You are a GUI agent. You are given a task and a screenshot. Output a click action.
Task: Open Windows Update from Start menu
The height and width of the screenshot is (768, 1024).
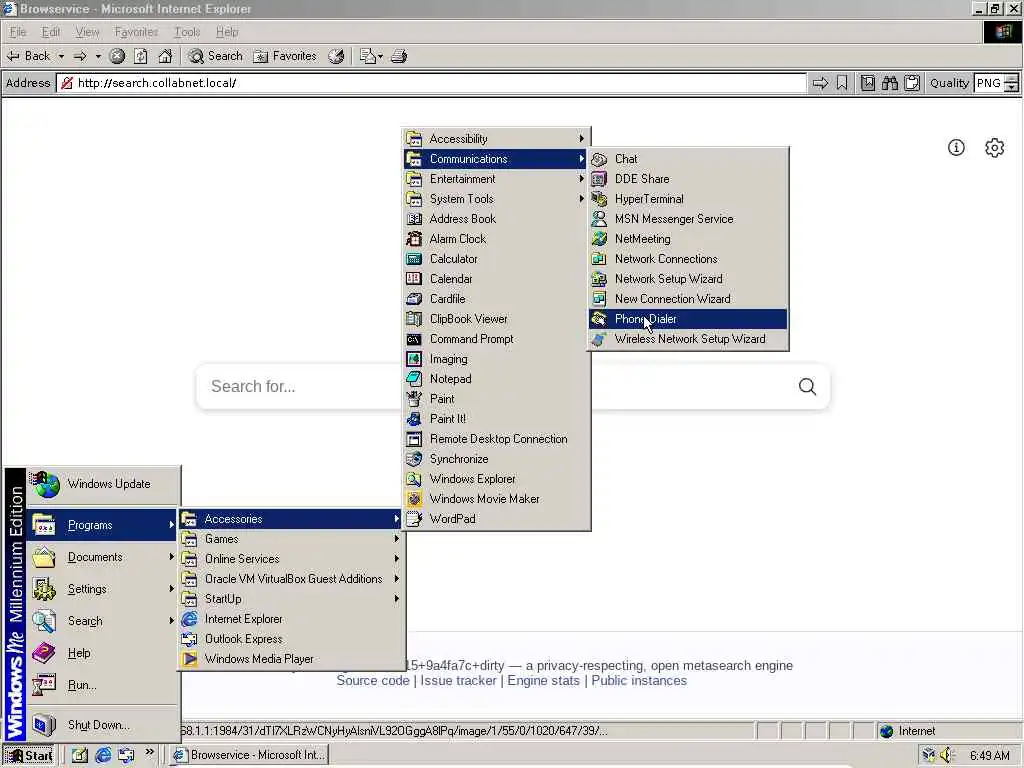point(103,484)
